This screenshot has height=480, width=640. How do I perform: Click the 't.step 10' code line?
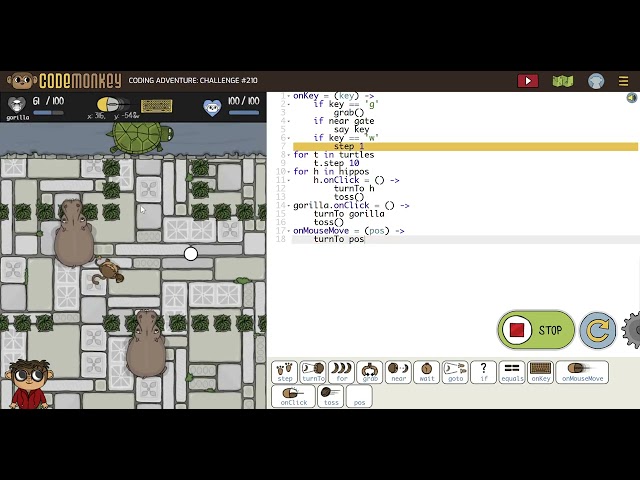click(336, 163)
